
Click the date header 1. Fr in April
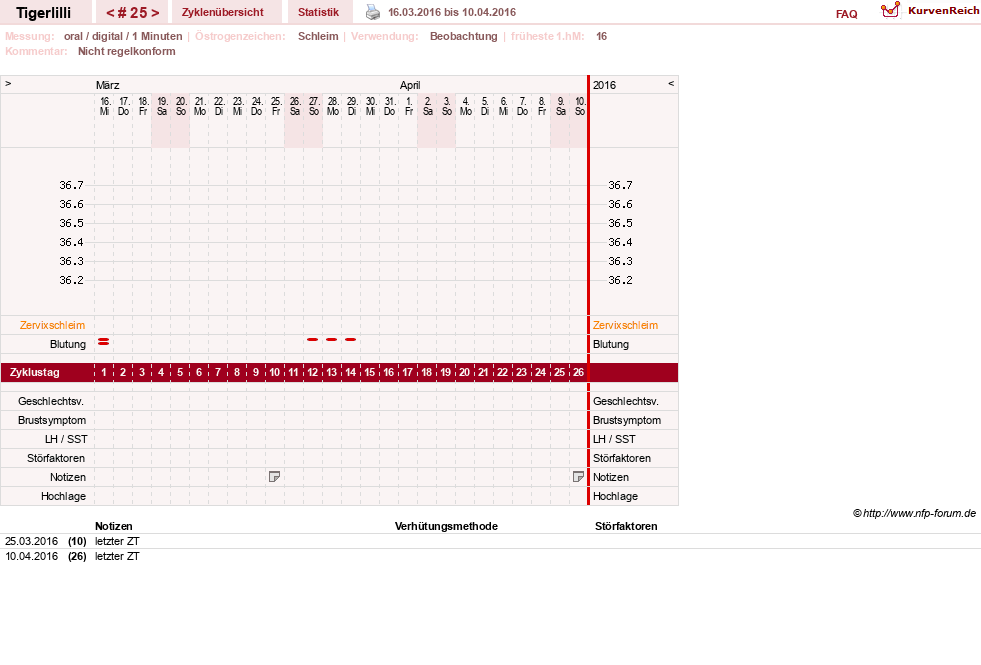point(409,106)
